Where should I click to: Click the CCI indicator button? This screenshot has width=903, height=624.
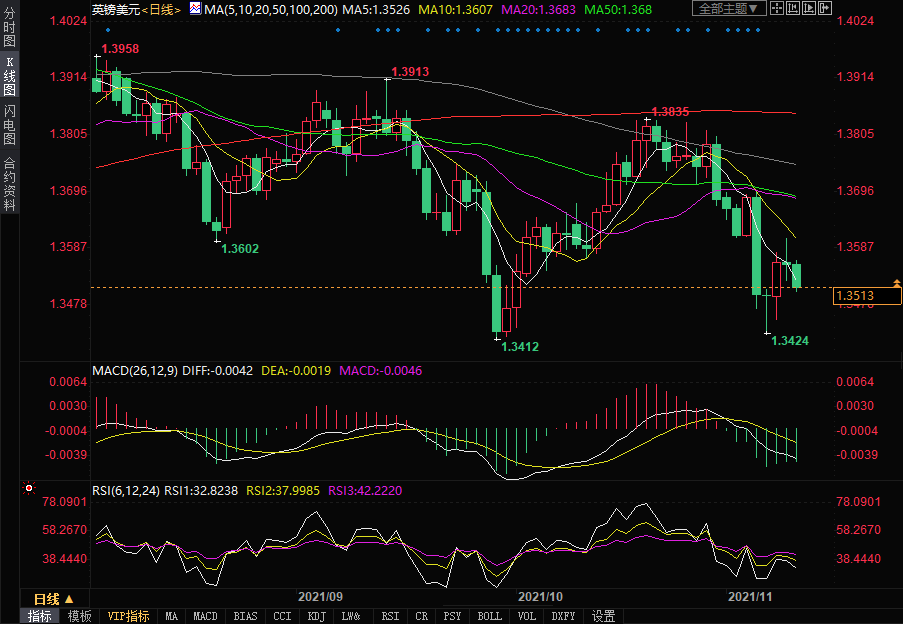pos(282,616)
